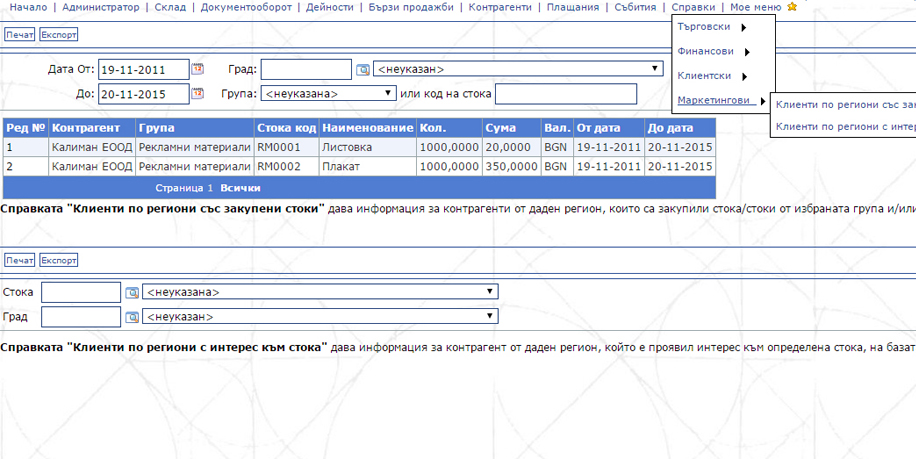Open the lower Град <неуказан> dropdown
Image resolution: width=916 pixels, height=459 pixels.
click(x=320, y=317)
